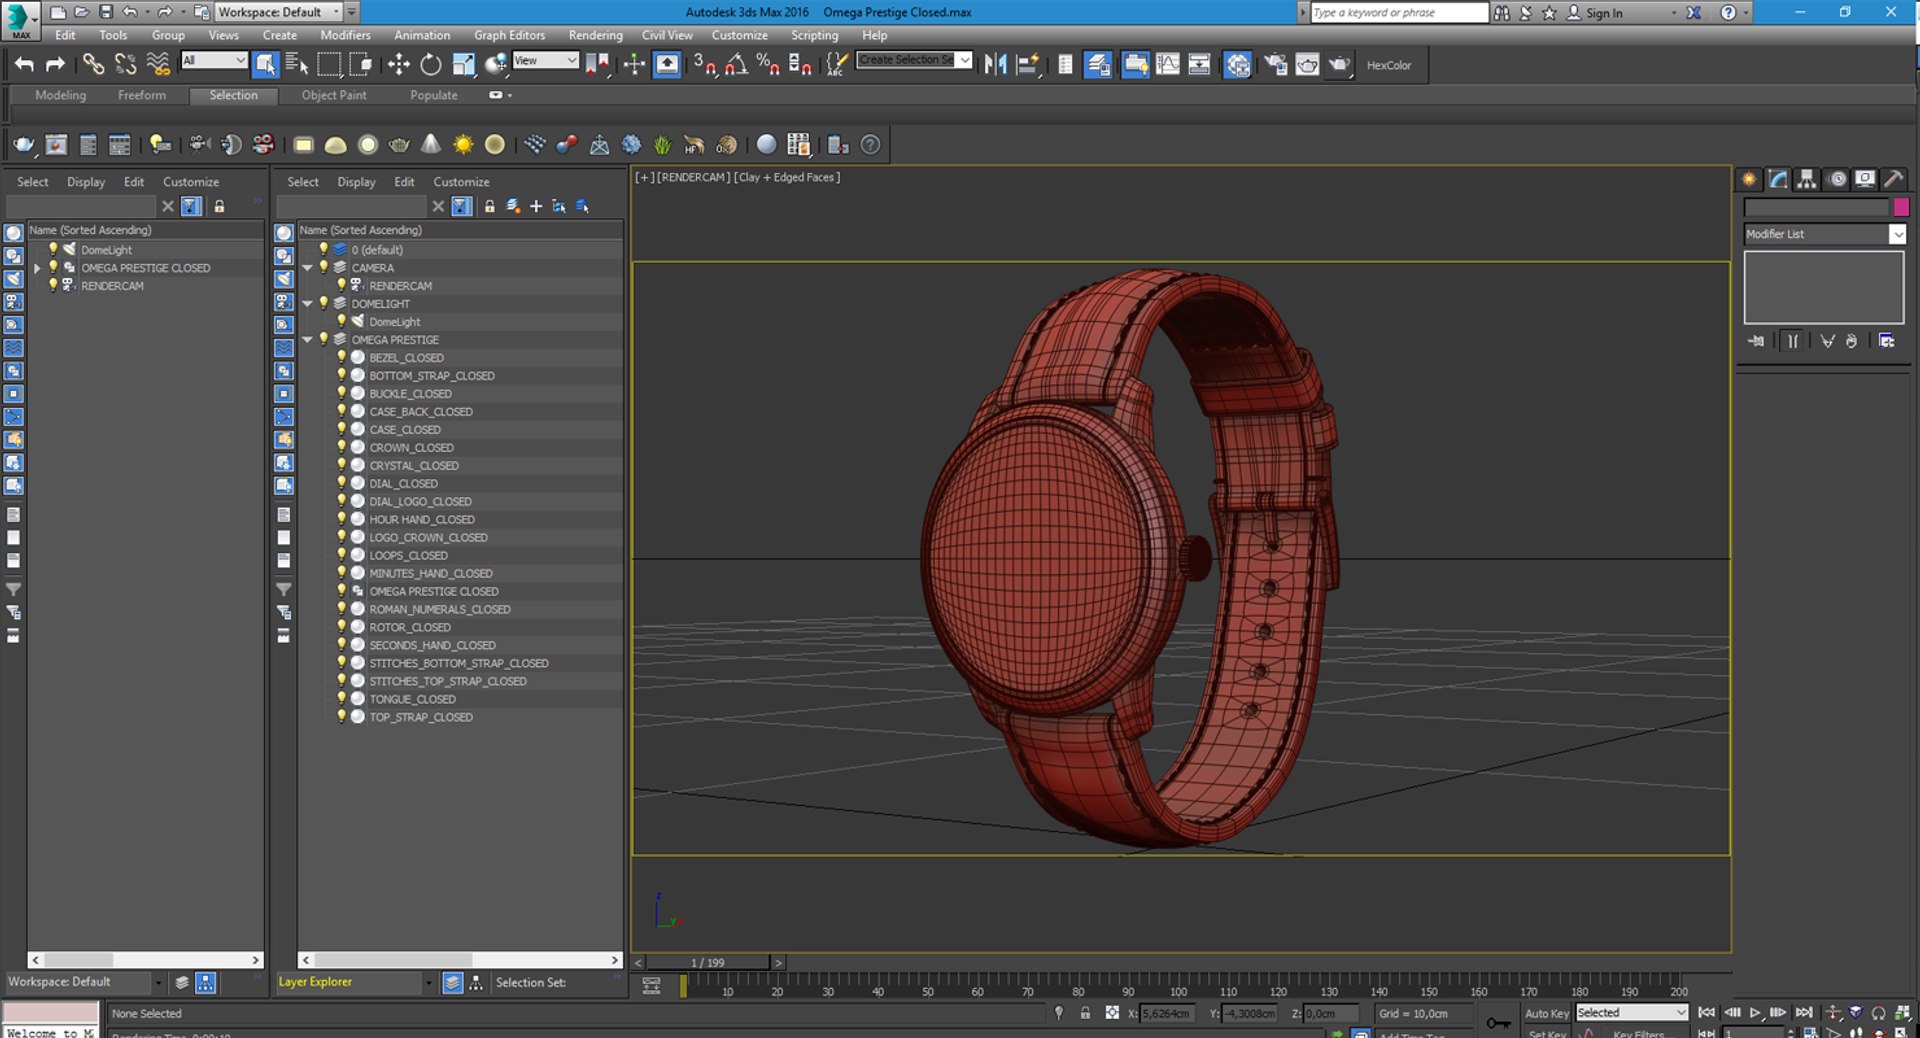Viewport: 1920px width, 1038px height.
Task: Collapse the OMEGA PRESTIGE layer
Action: coord(308,339)
